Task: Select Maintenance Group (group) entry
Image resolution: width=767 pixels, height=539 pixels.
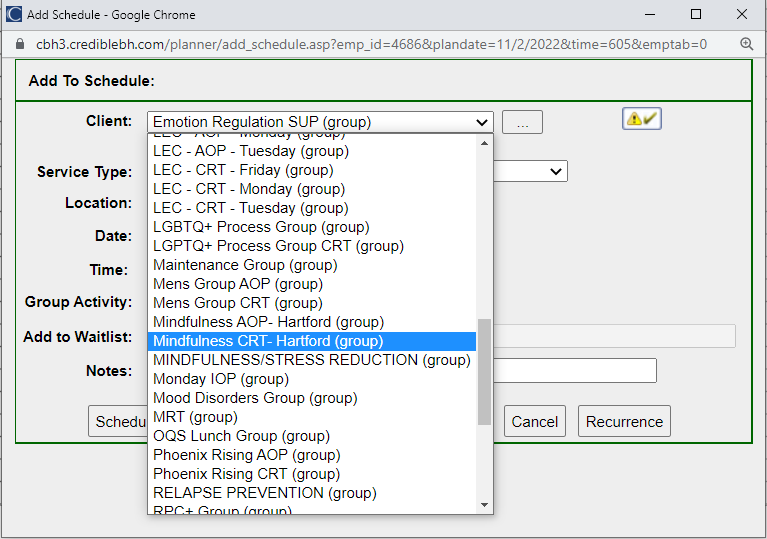Action: (245, 265)
